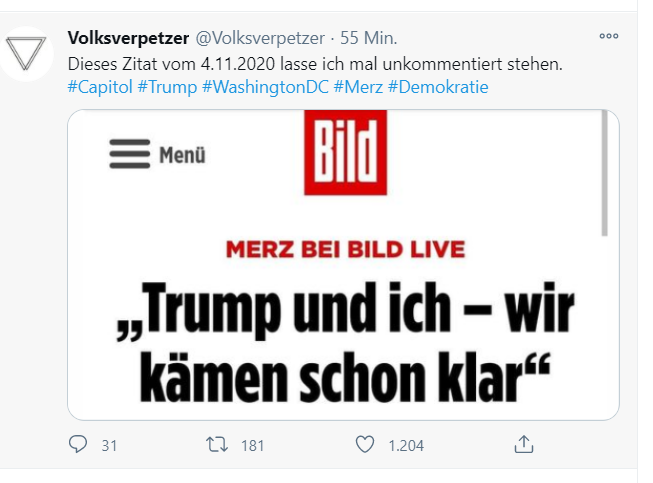Click the Volksverpetzer triangle avatar
Image resolution: width=653 pixels, height=483 pixels.
click(26, 54)
